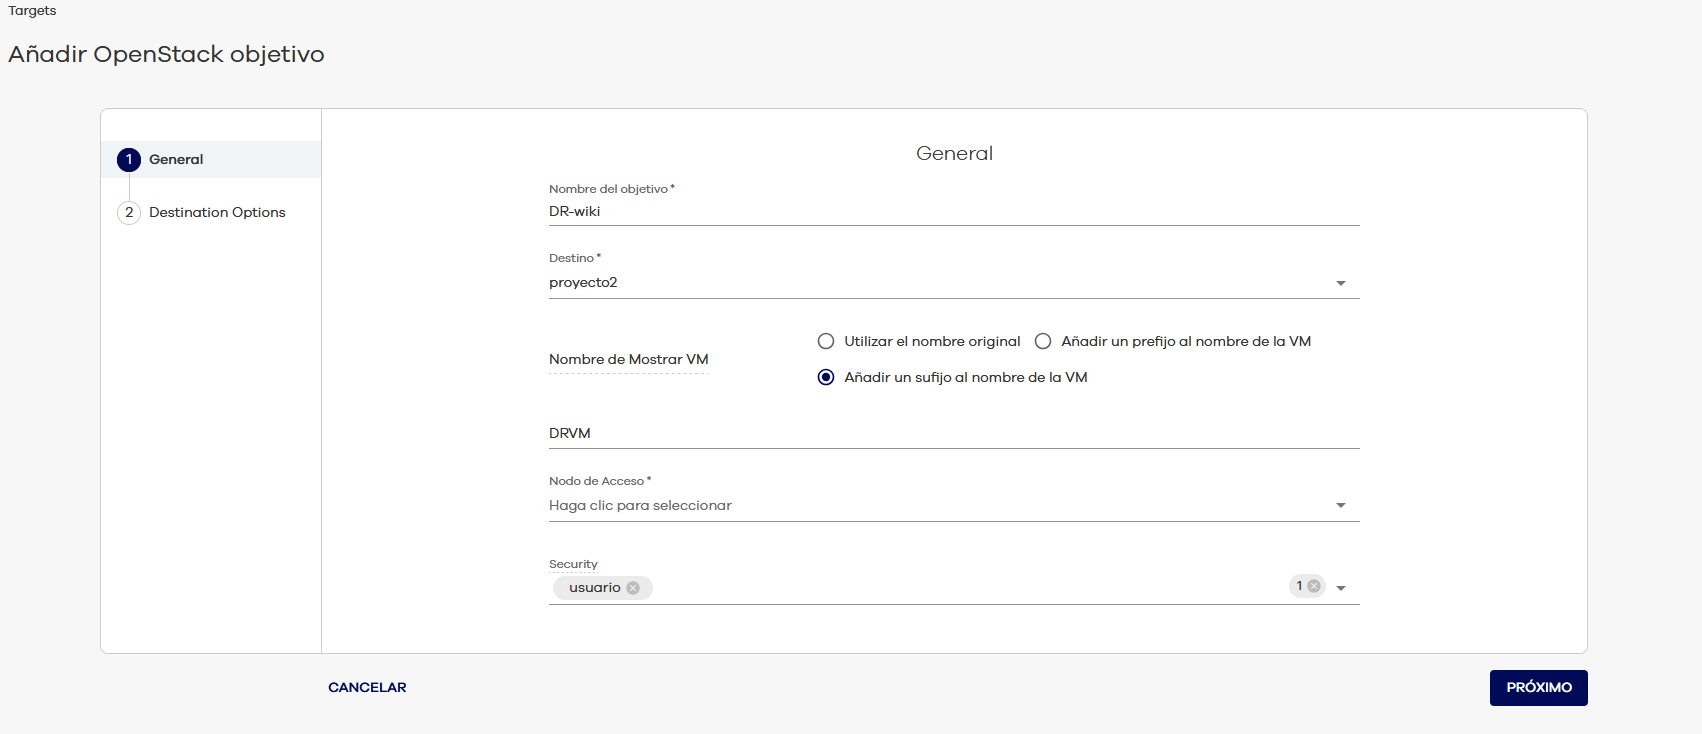
Task: Click the step 1 number circle
Action: coord(129,160)
